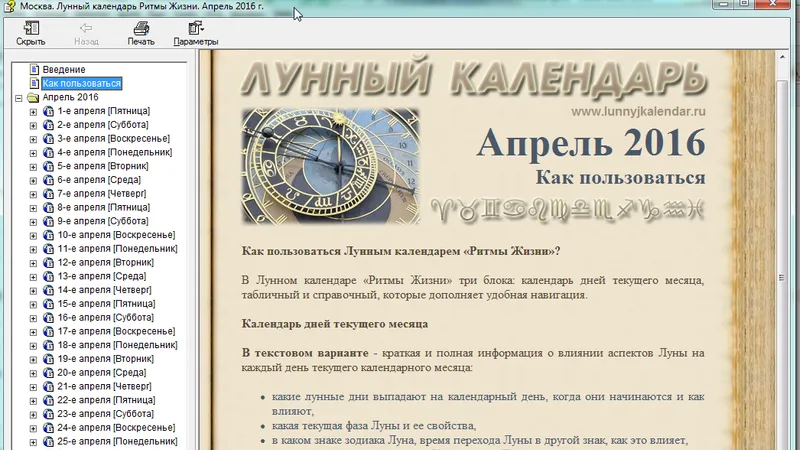Screen dimensions: 800x450
Task: Click the book icon of 12-е апреля
Action: pos(48,262)
